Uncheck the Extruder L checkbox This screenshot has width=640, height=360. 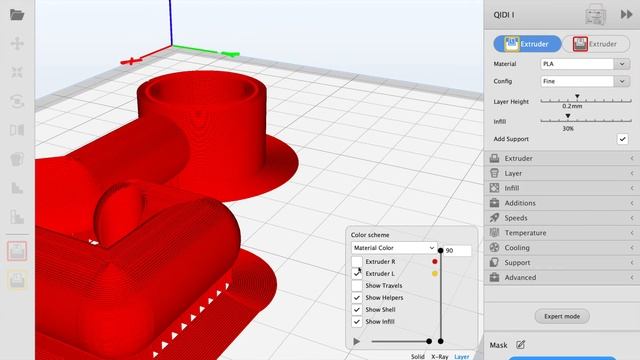357,274
